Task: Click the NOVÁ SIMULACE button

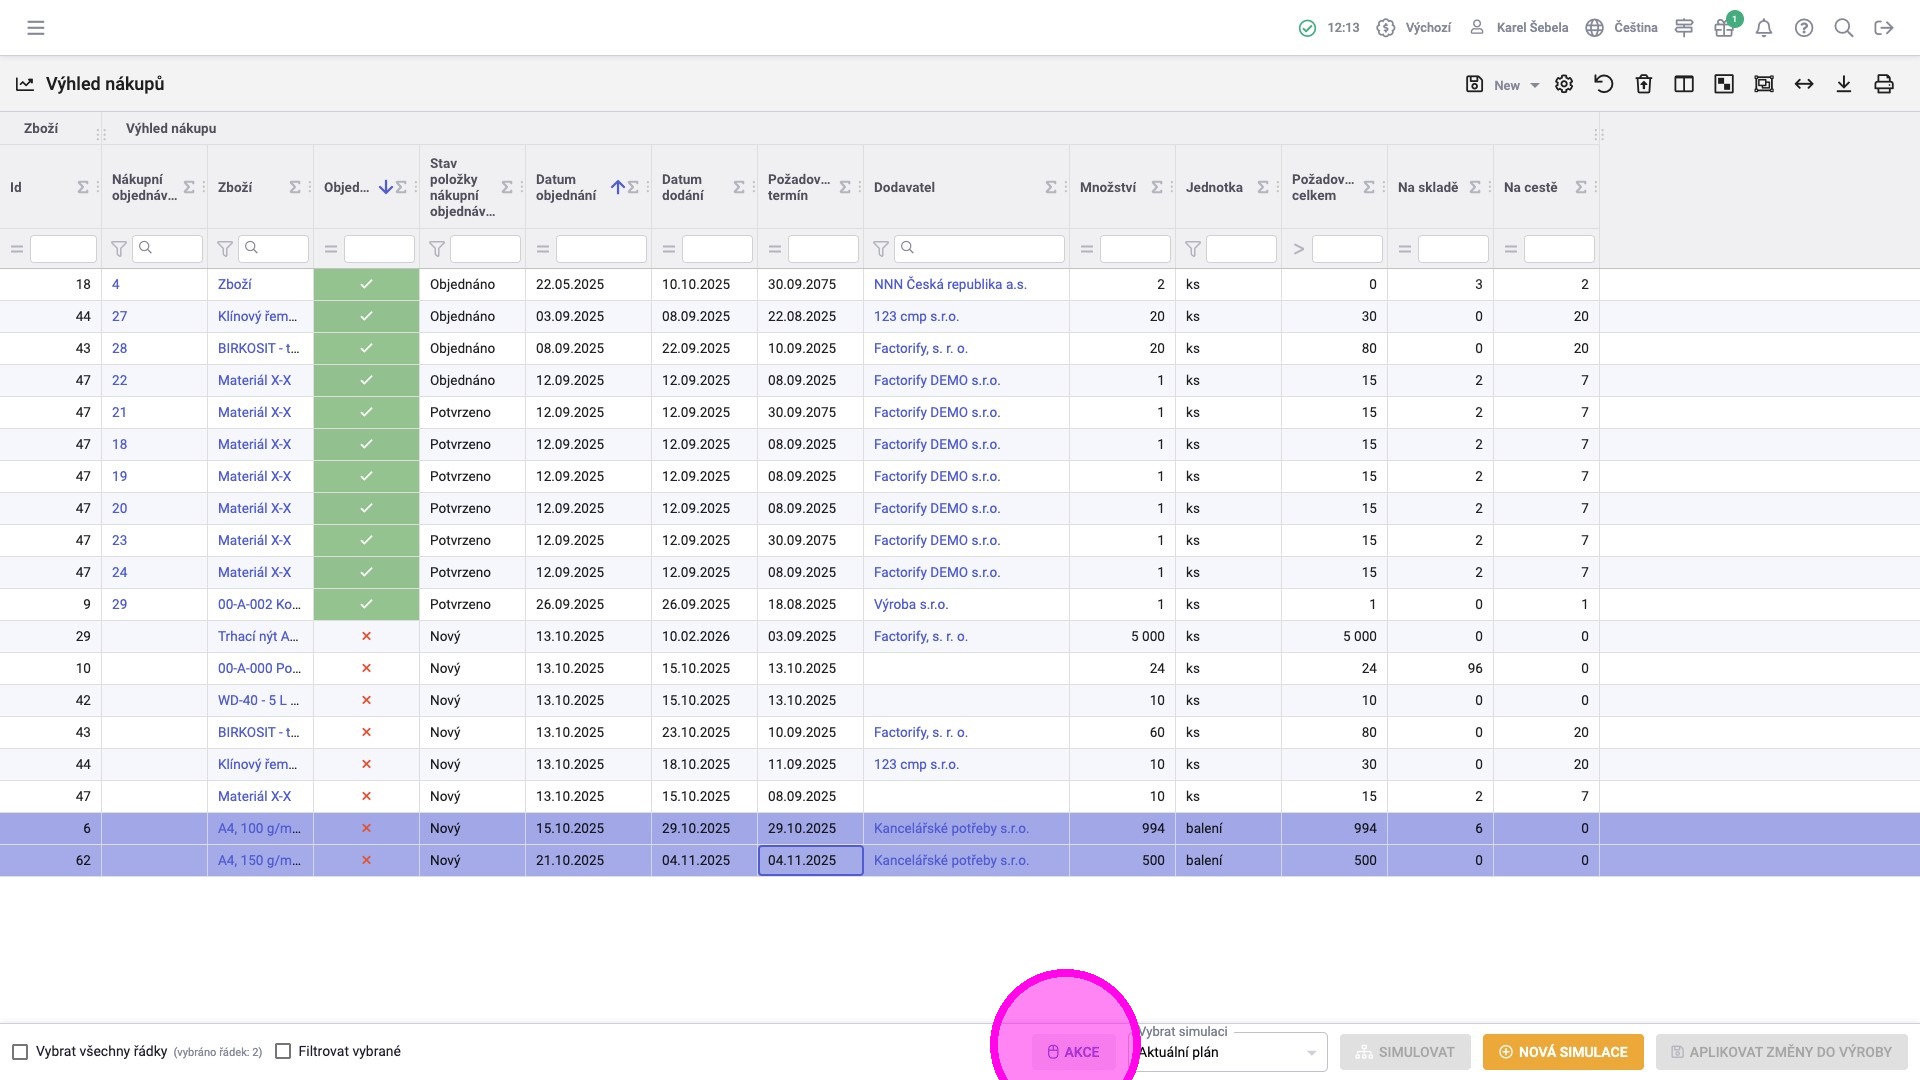Action: pyautogui.click(x=1563, y=1052)
